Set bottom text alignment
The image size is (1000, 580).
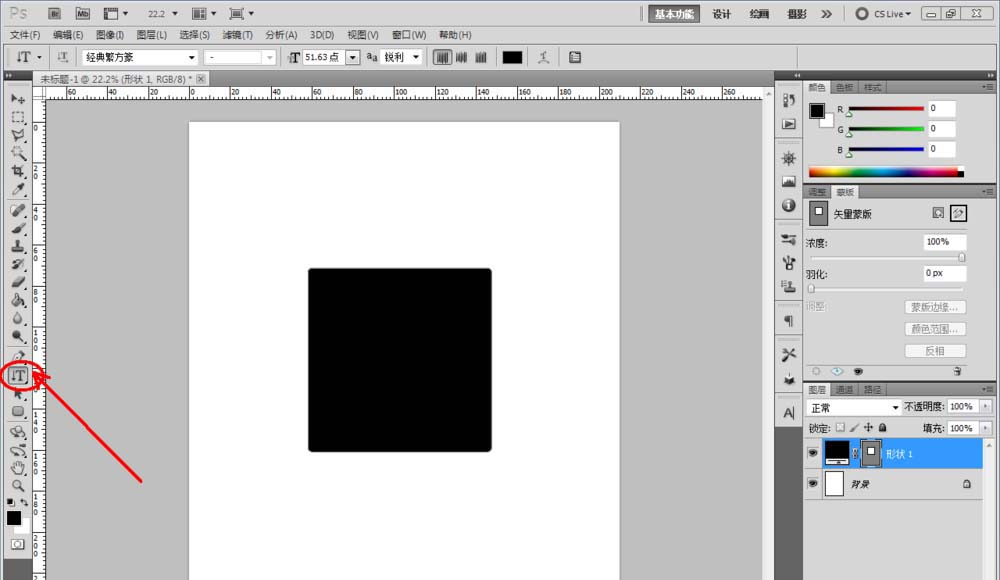(x=482, y=57)
